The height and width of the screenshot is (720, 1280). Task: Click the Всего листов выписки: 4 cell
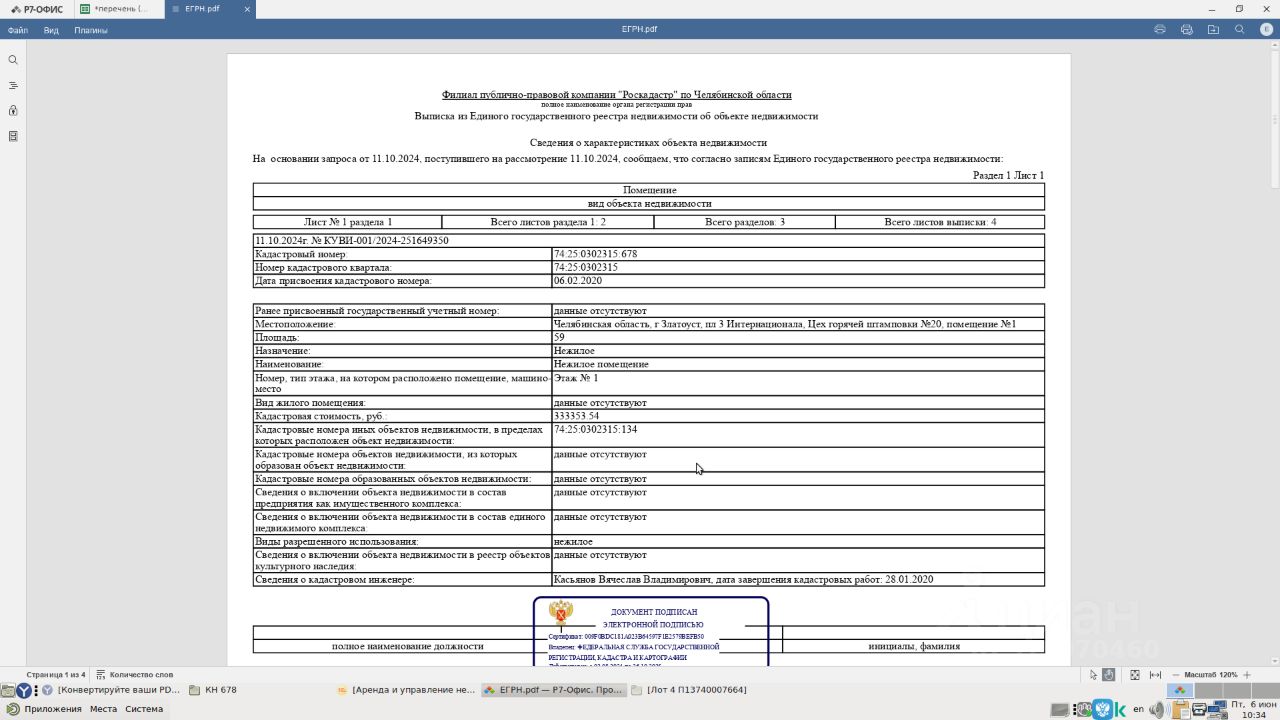click(940, 222)
